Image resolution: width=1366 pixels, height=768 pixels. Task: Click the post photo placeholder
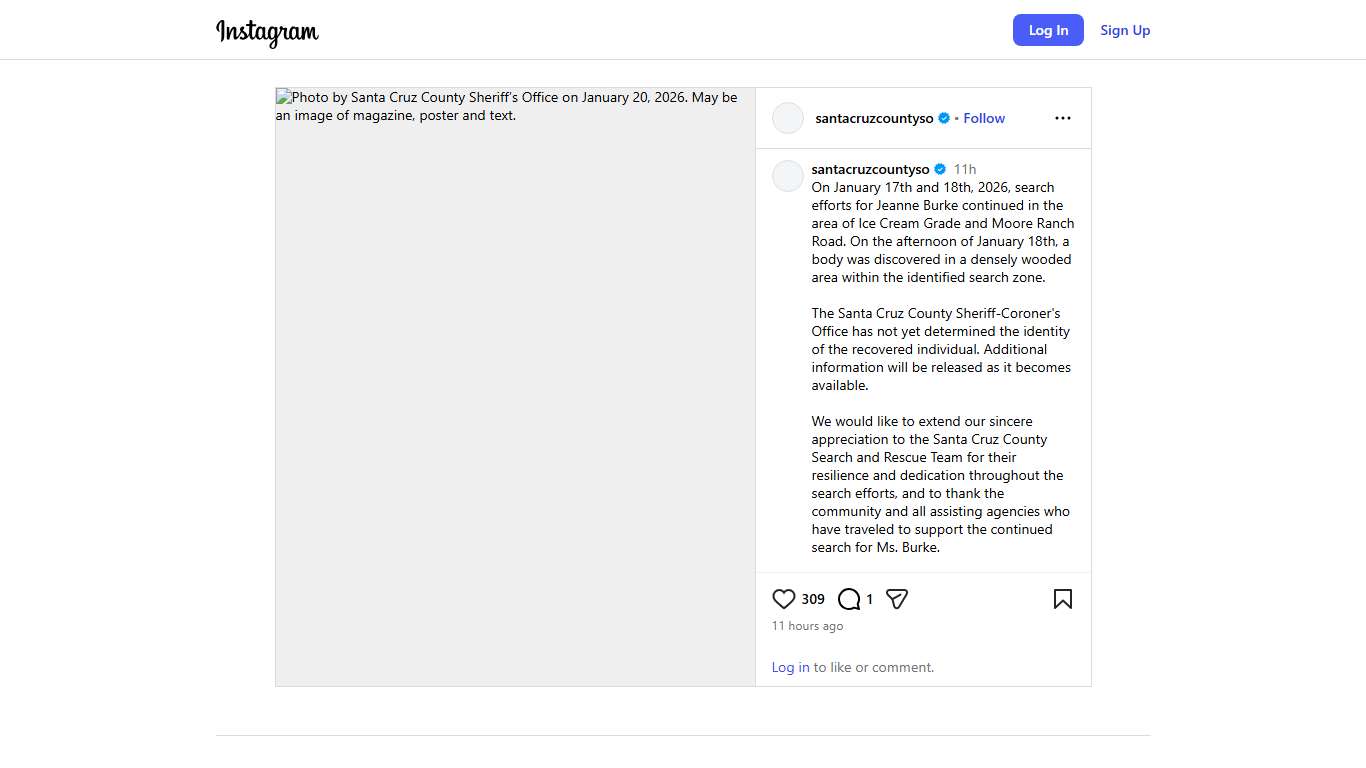point(515,400)
